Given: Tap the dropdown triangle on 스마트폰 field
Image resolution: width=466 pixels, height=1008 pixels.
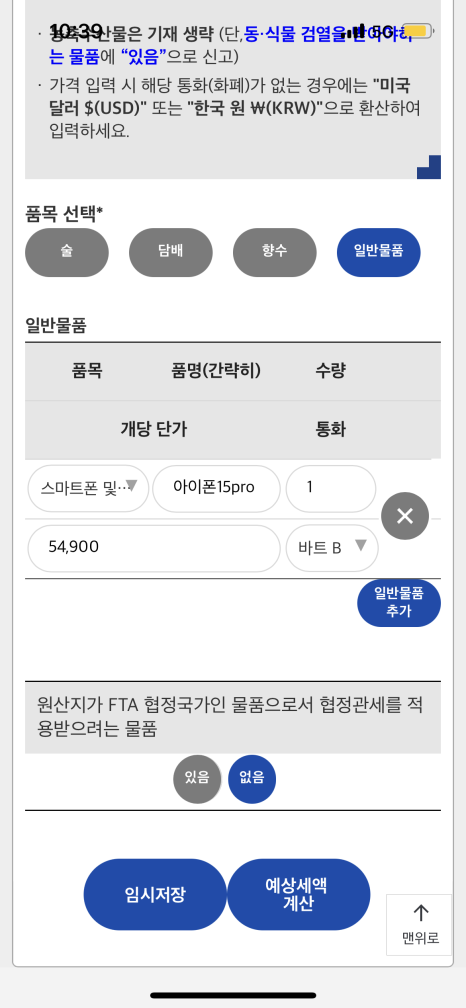Looking at the screenshot, I should [x=131, y=484].
